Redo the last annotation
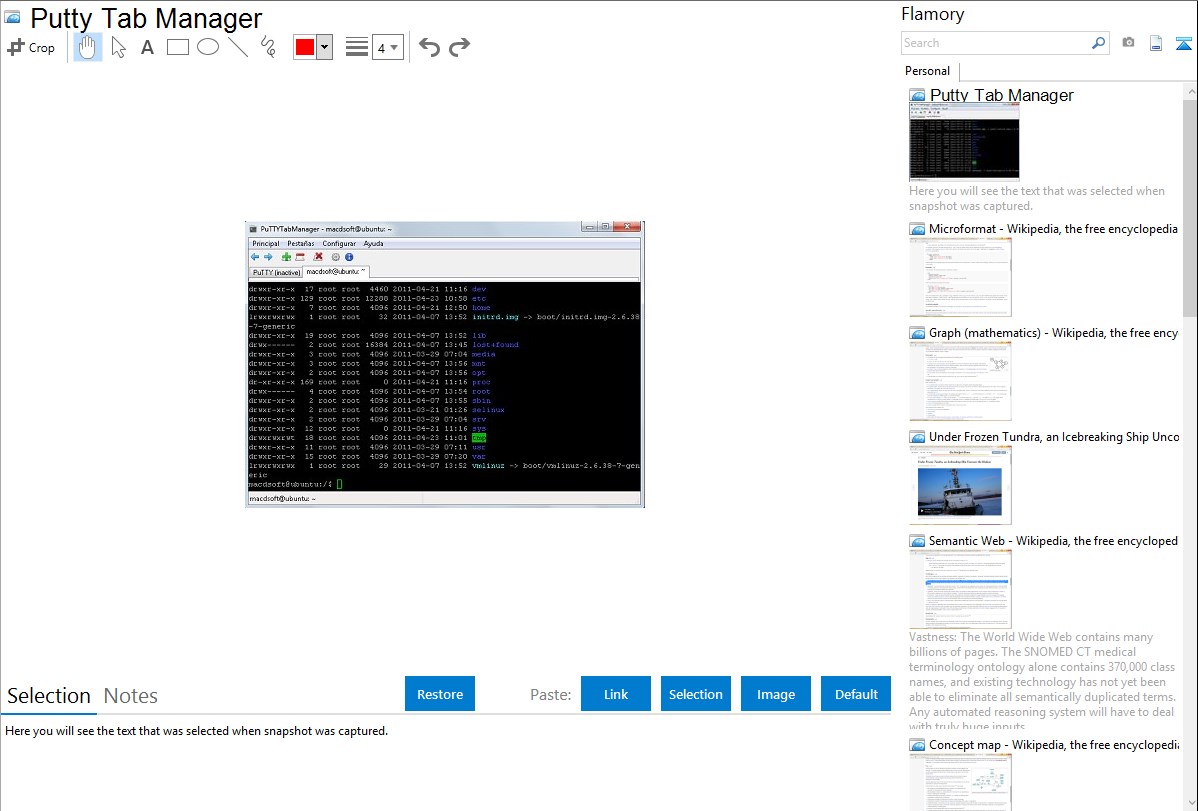 point(459,47)
